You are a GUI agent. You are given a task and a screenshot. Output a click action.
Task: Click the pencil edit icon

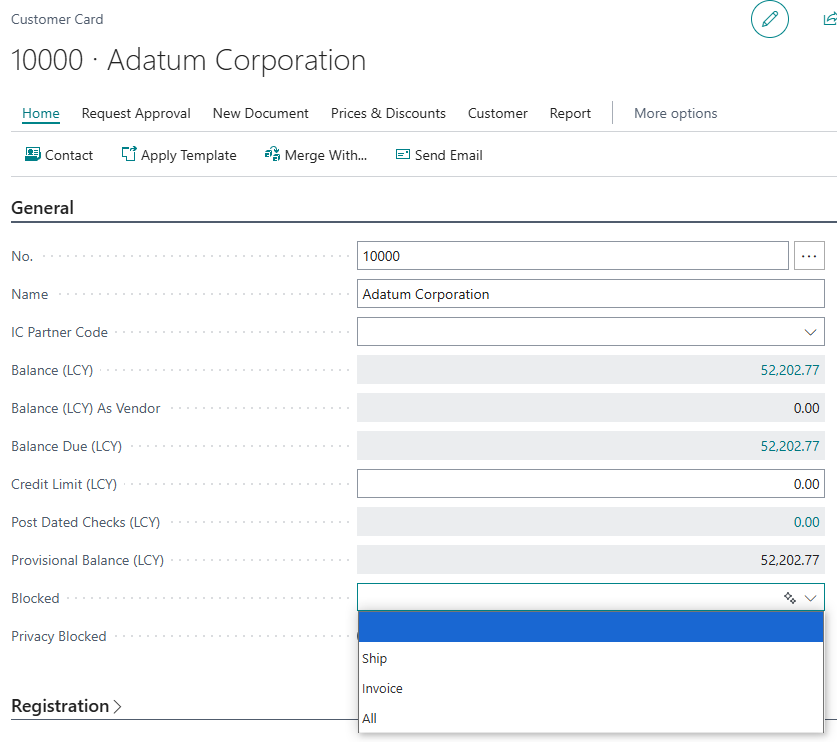[x=769, y=19]
